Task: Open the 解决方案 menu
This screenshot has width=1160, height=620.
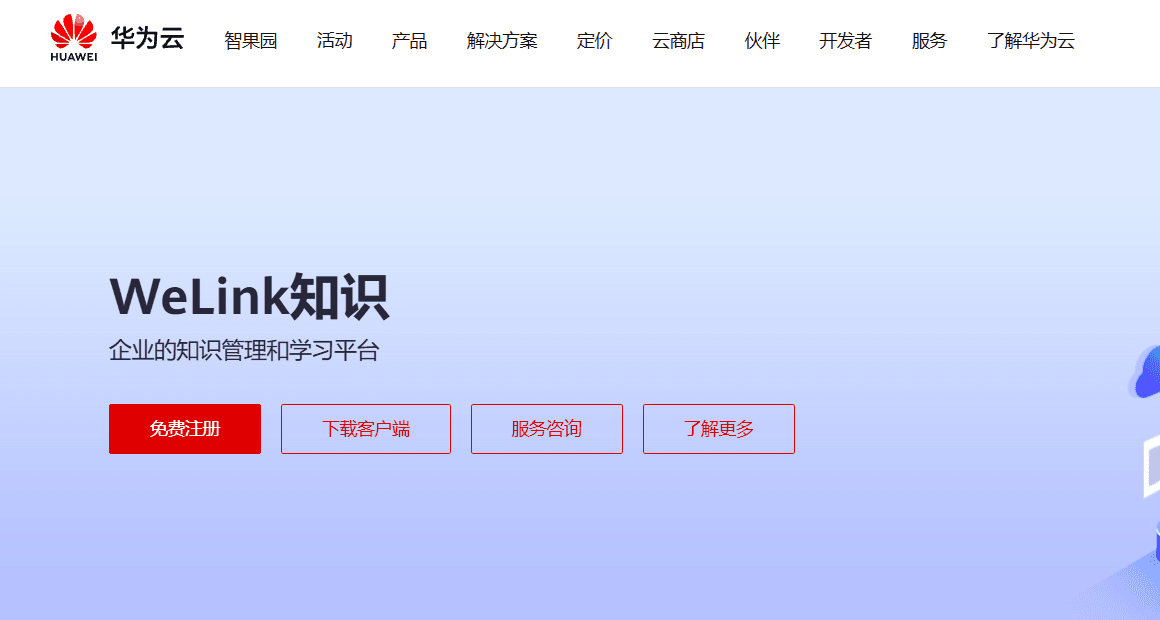Action: pyautogui.click(x=502, y=41)
